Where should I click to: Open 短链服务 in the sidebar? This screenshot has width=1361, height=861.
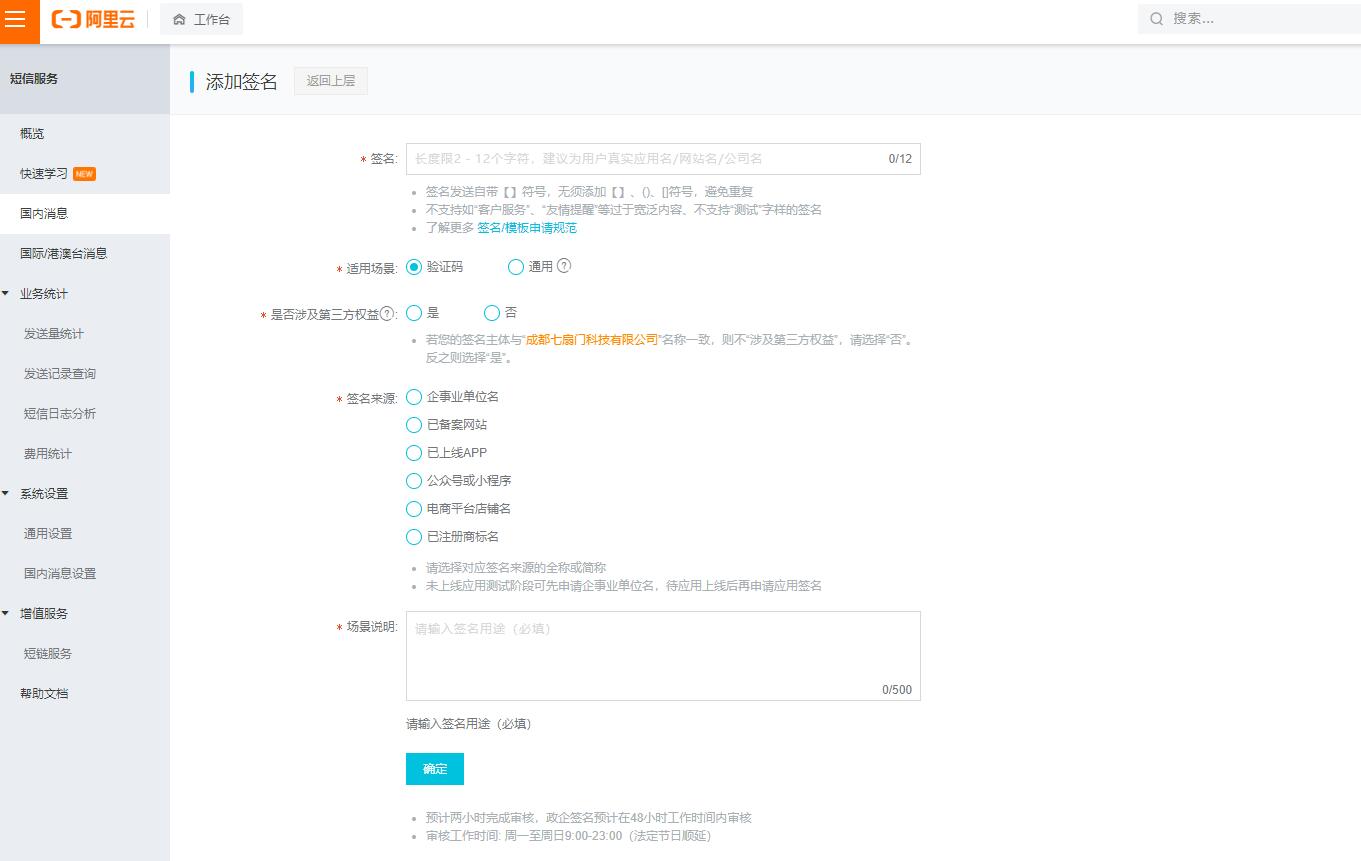coord(85,654)
